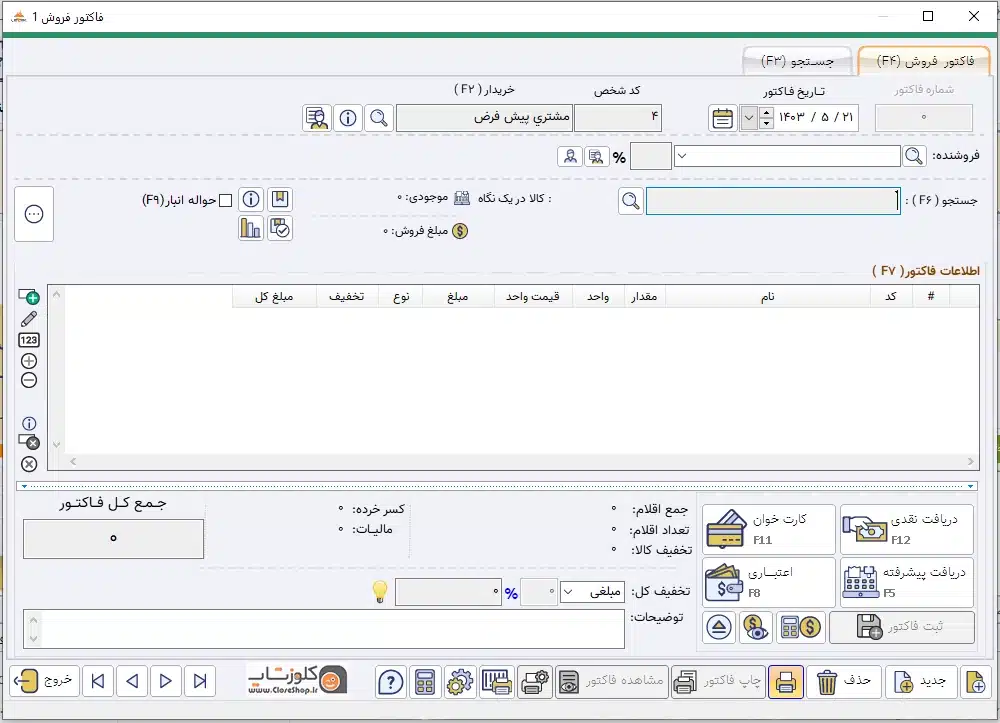
Task: Go to the last record navigation button
Action: (x=200, y=682)
